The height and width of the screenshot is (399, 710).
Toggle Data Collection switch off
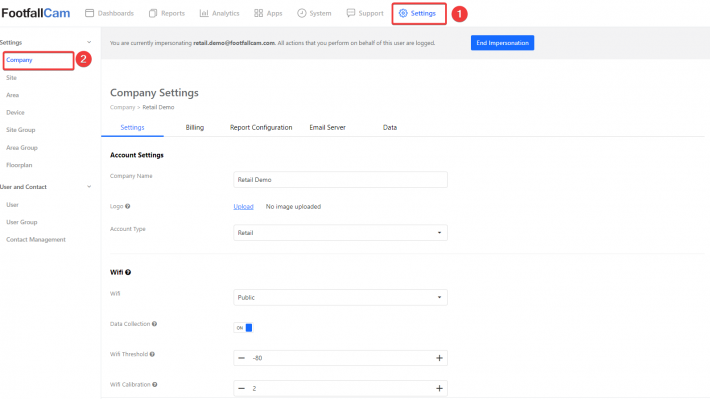[244, 327]
